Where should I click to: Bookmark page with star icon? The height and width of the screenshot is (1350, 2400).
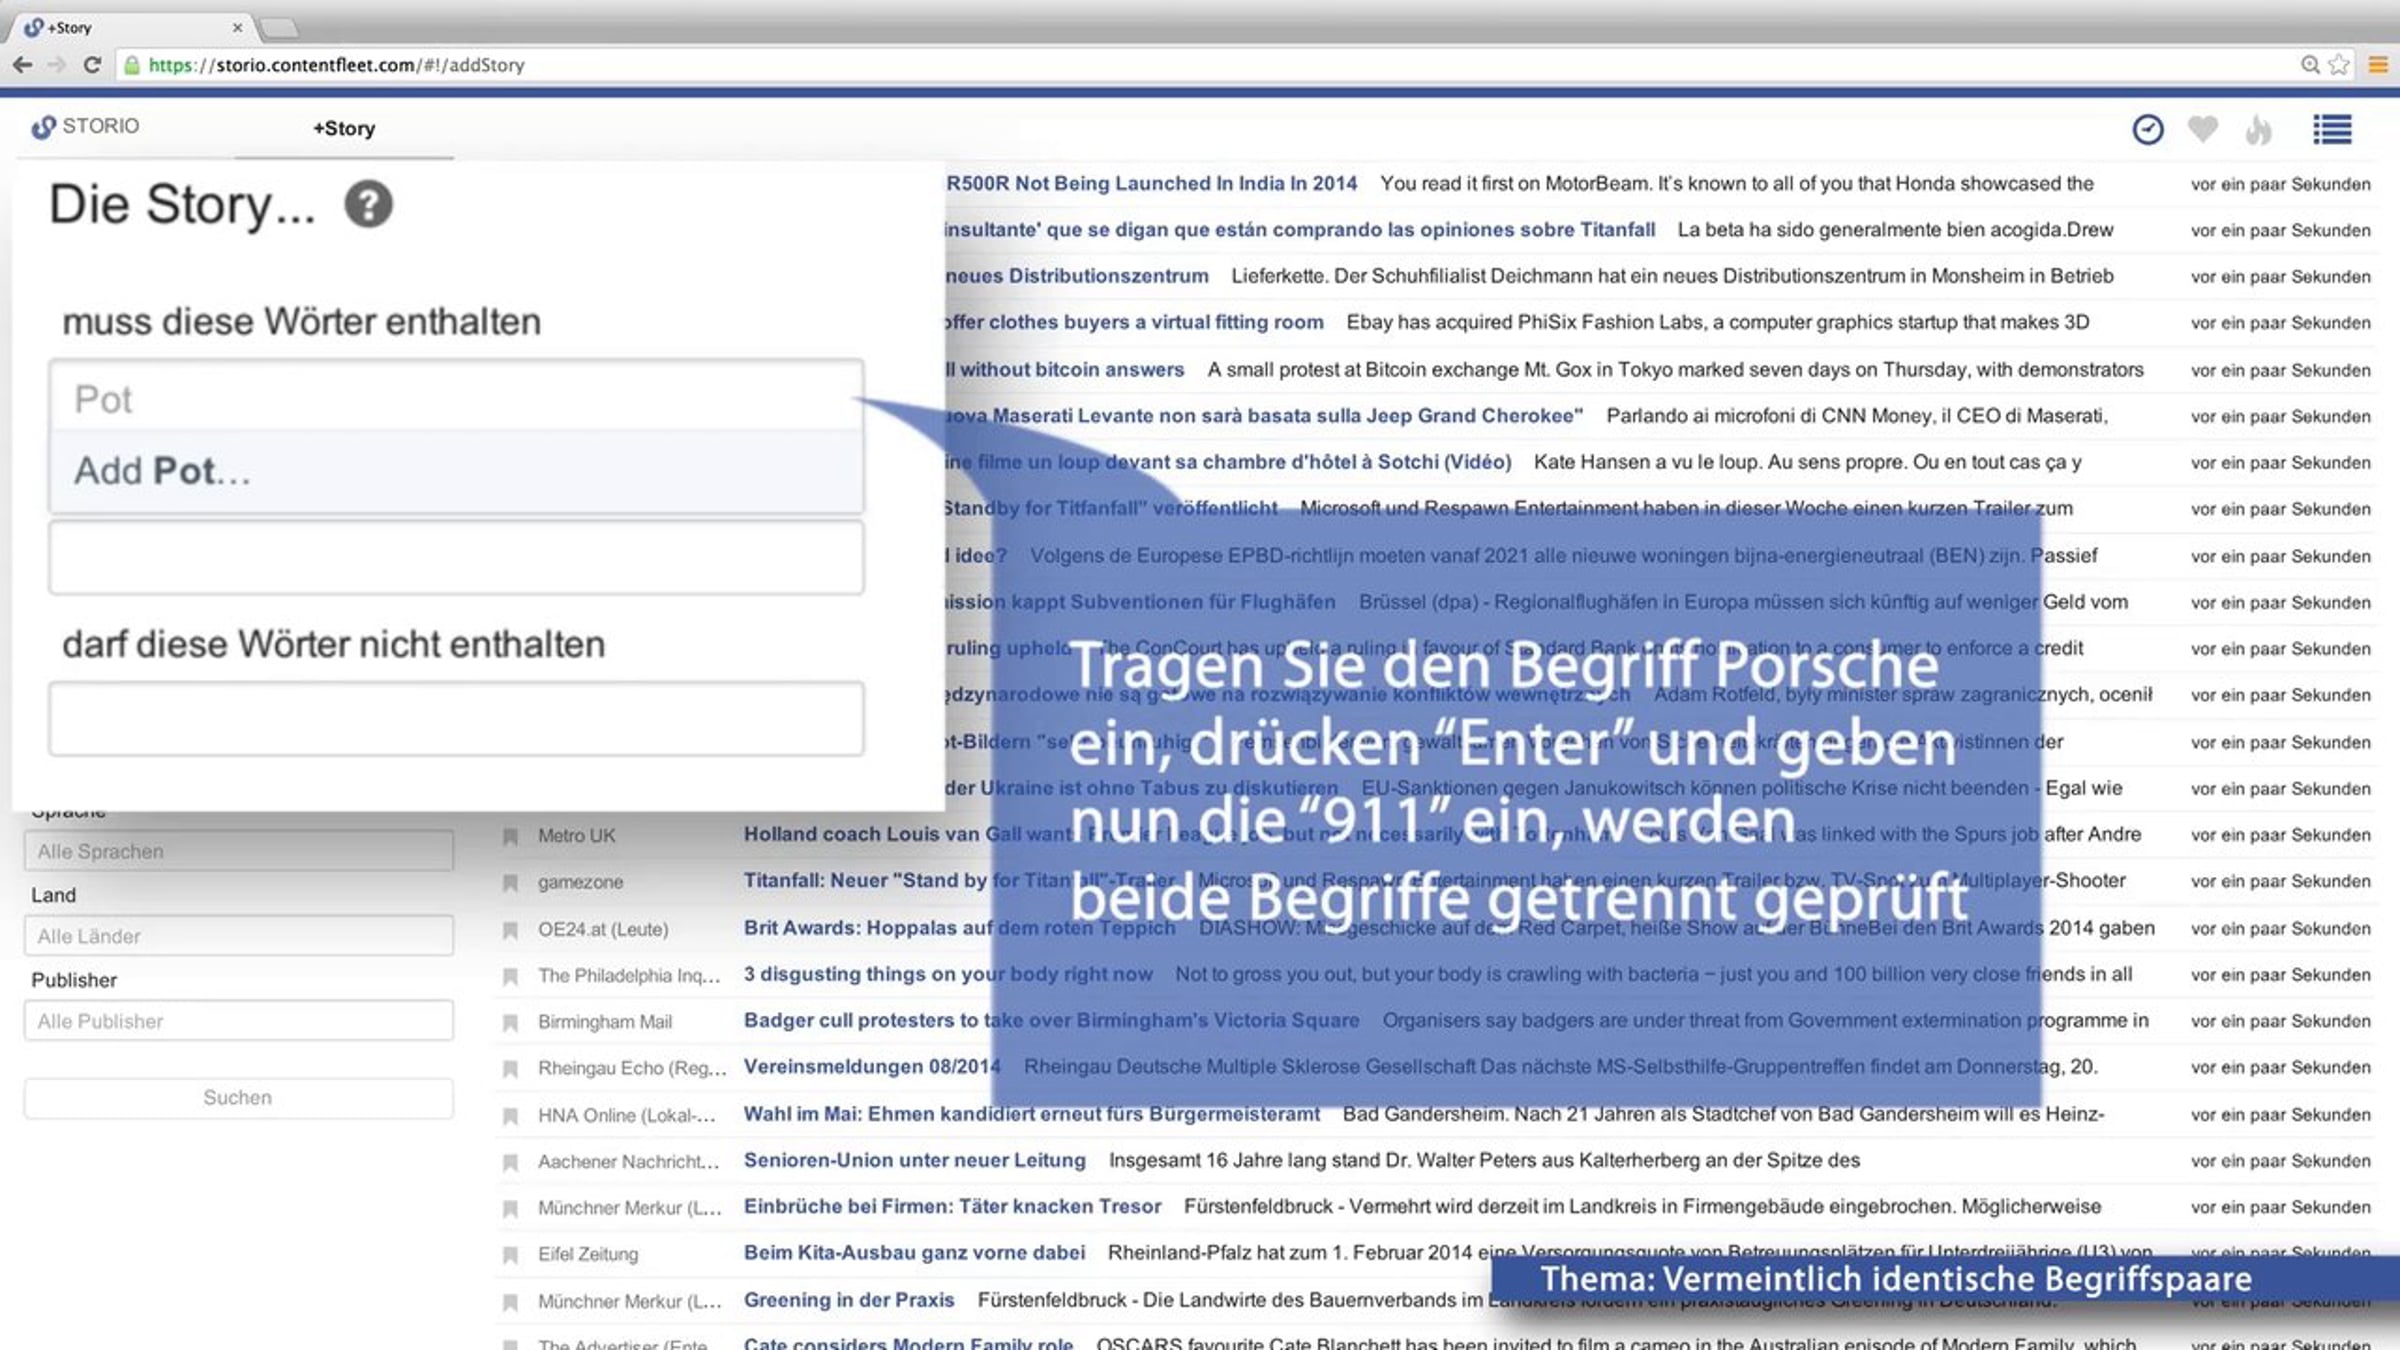click(2339, 65)
